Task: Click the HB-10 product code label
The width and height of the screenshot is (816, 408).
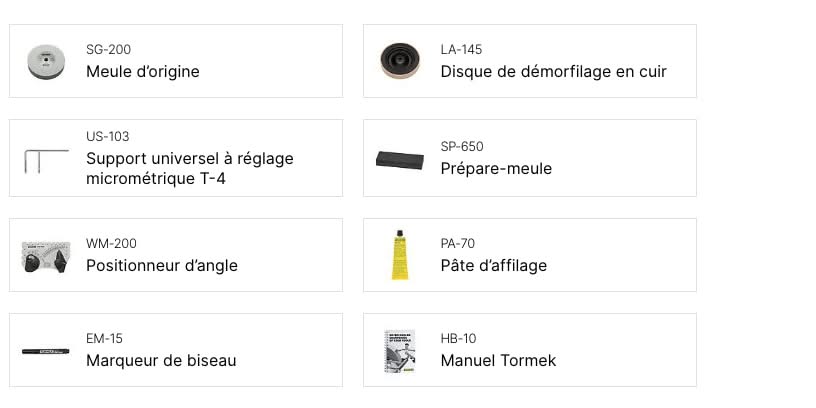Action: click(459, 339)
